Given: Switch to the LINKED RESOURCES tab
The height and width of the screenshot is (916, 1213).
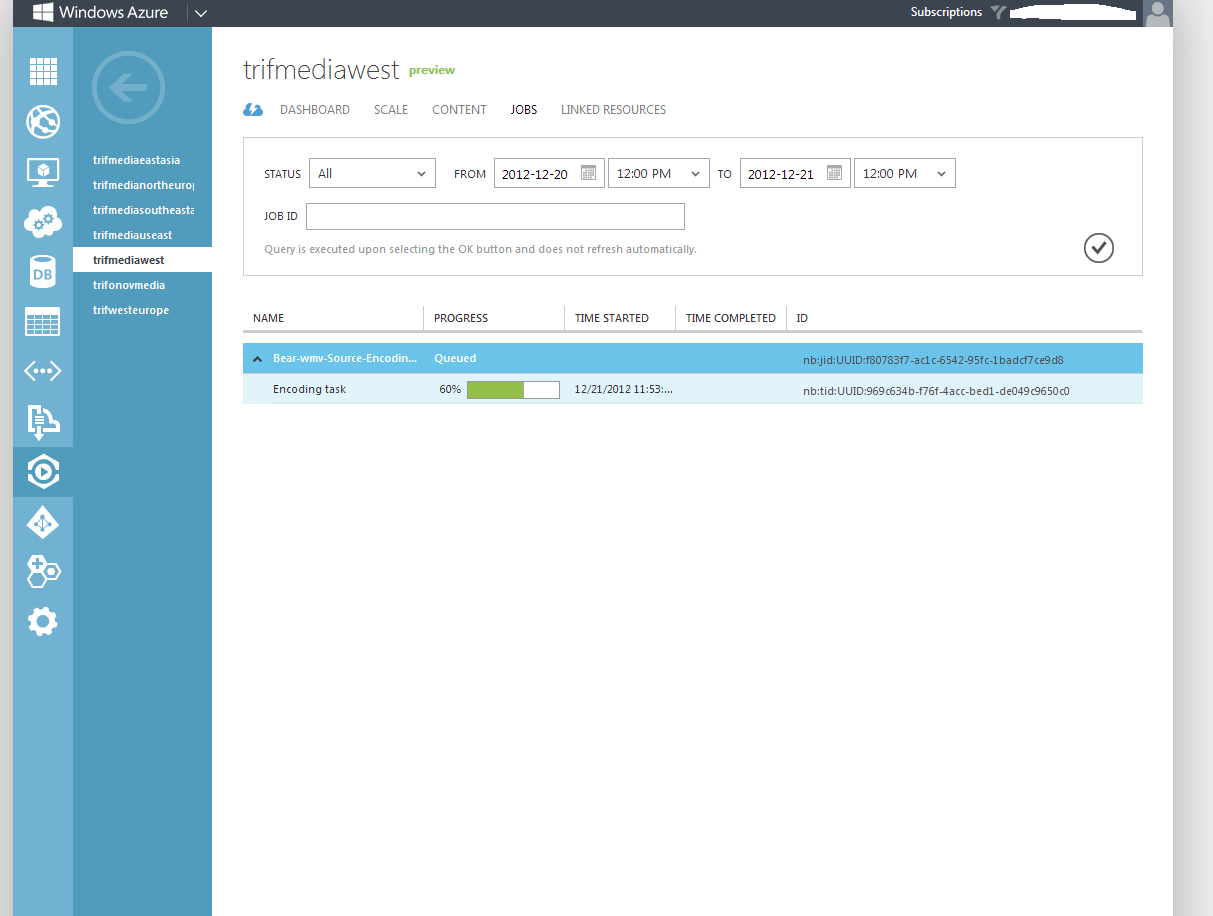Looking at the screenshot, I should point(613,110).
